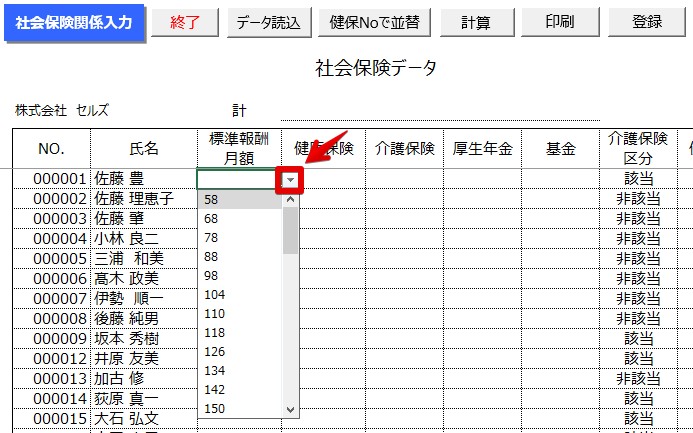Click the 終了 button
The image size is (693, 433).
pos(183,22)
